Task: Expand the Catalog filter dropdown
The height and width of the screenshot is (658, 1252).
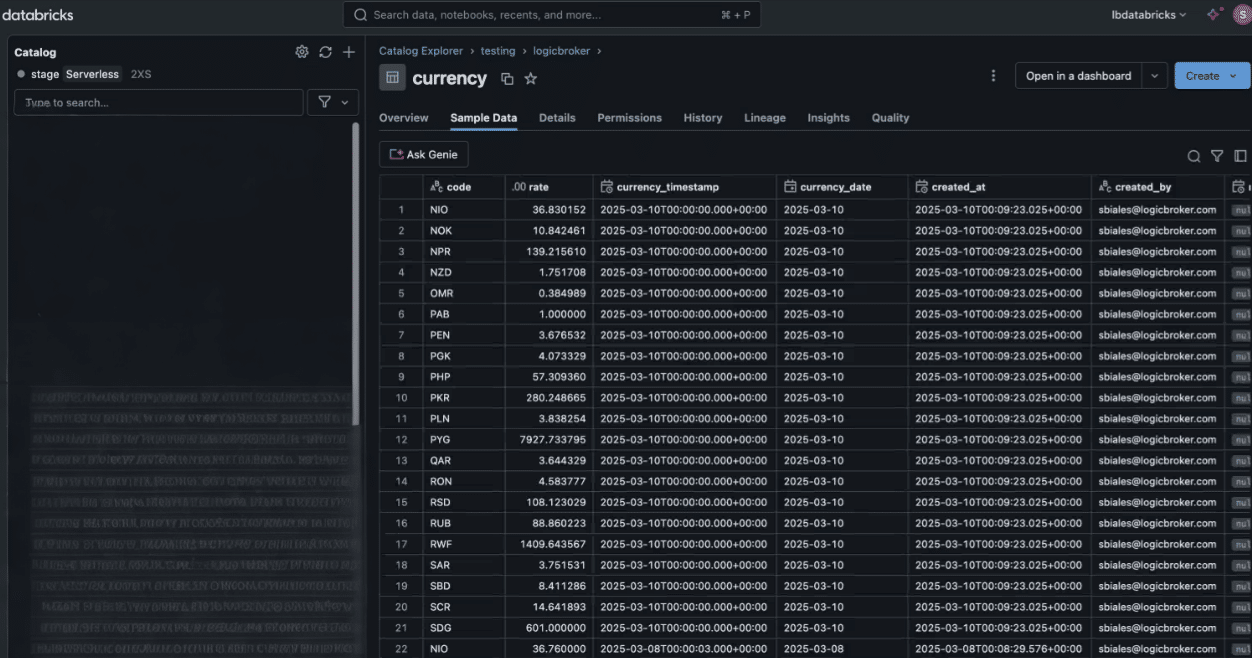Action: [x=333, y=102]
